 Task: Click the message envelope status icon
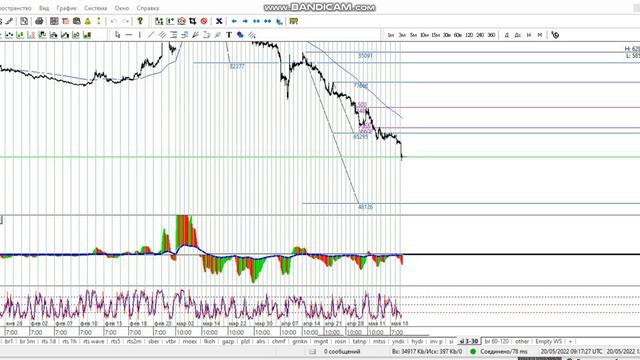pos(312,351)
